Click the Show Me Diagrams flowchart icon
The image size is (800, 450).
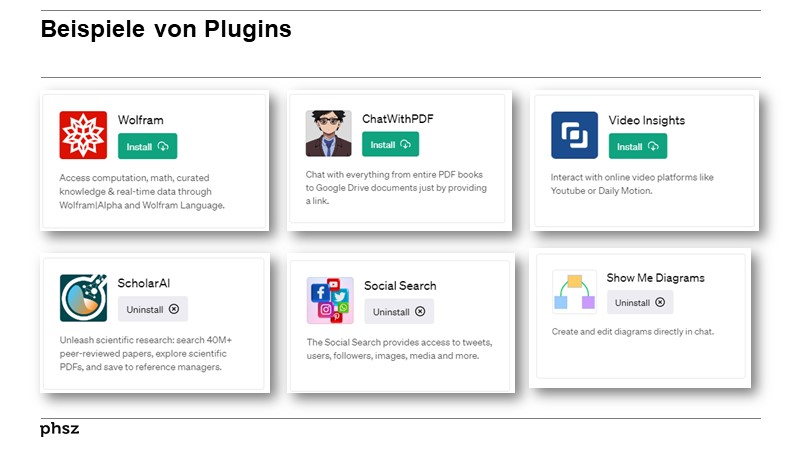(574, 292)
